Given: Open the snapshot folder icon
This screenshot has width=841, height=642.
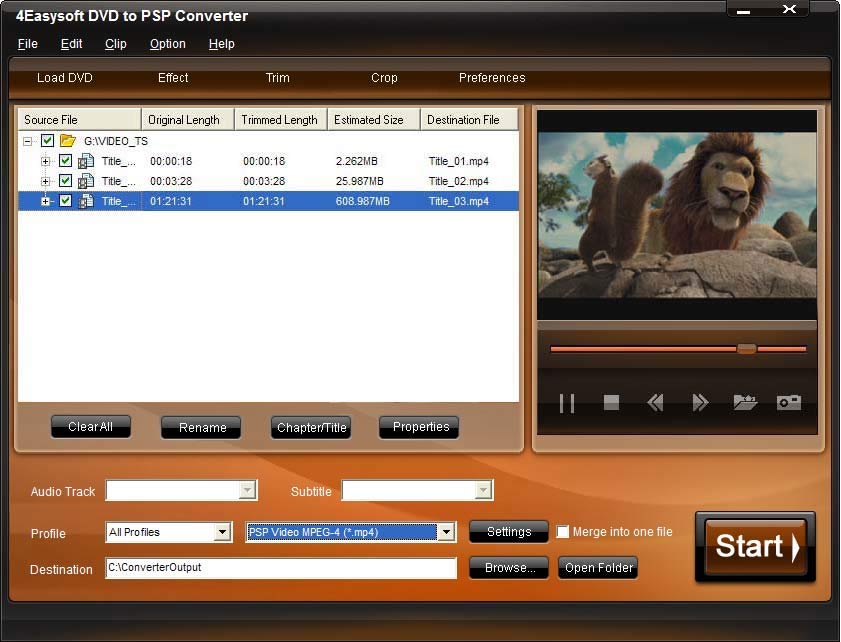Looking at the screenshot, I should (x=745, y=403).
